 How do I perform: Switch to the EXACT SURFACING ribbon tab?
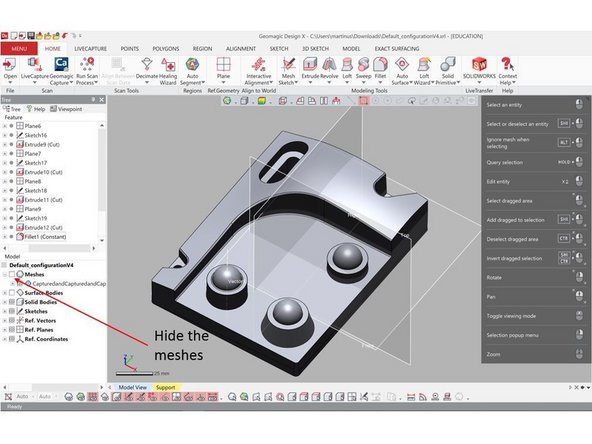[x=397, y=49]
